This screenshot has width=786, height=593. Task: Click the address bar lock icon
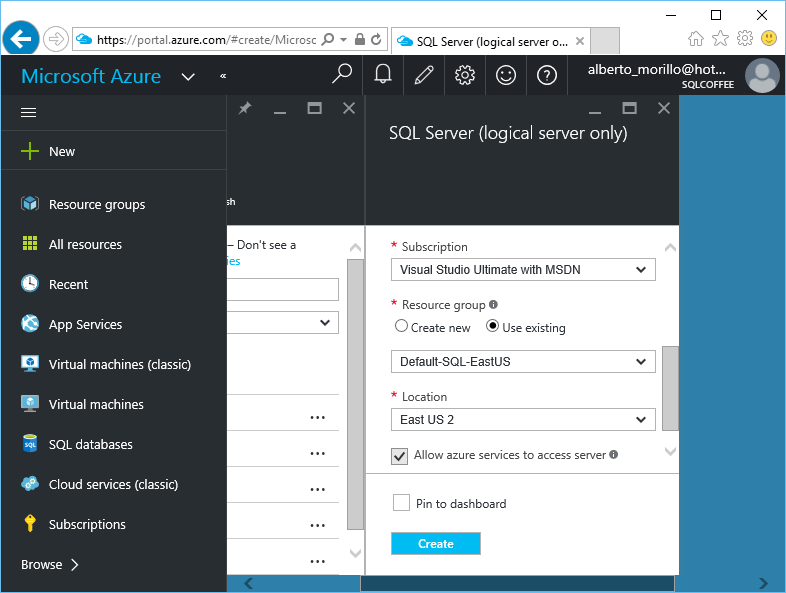click(x=359, y=39)
